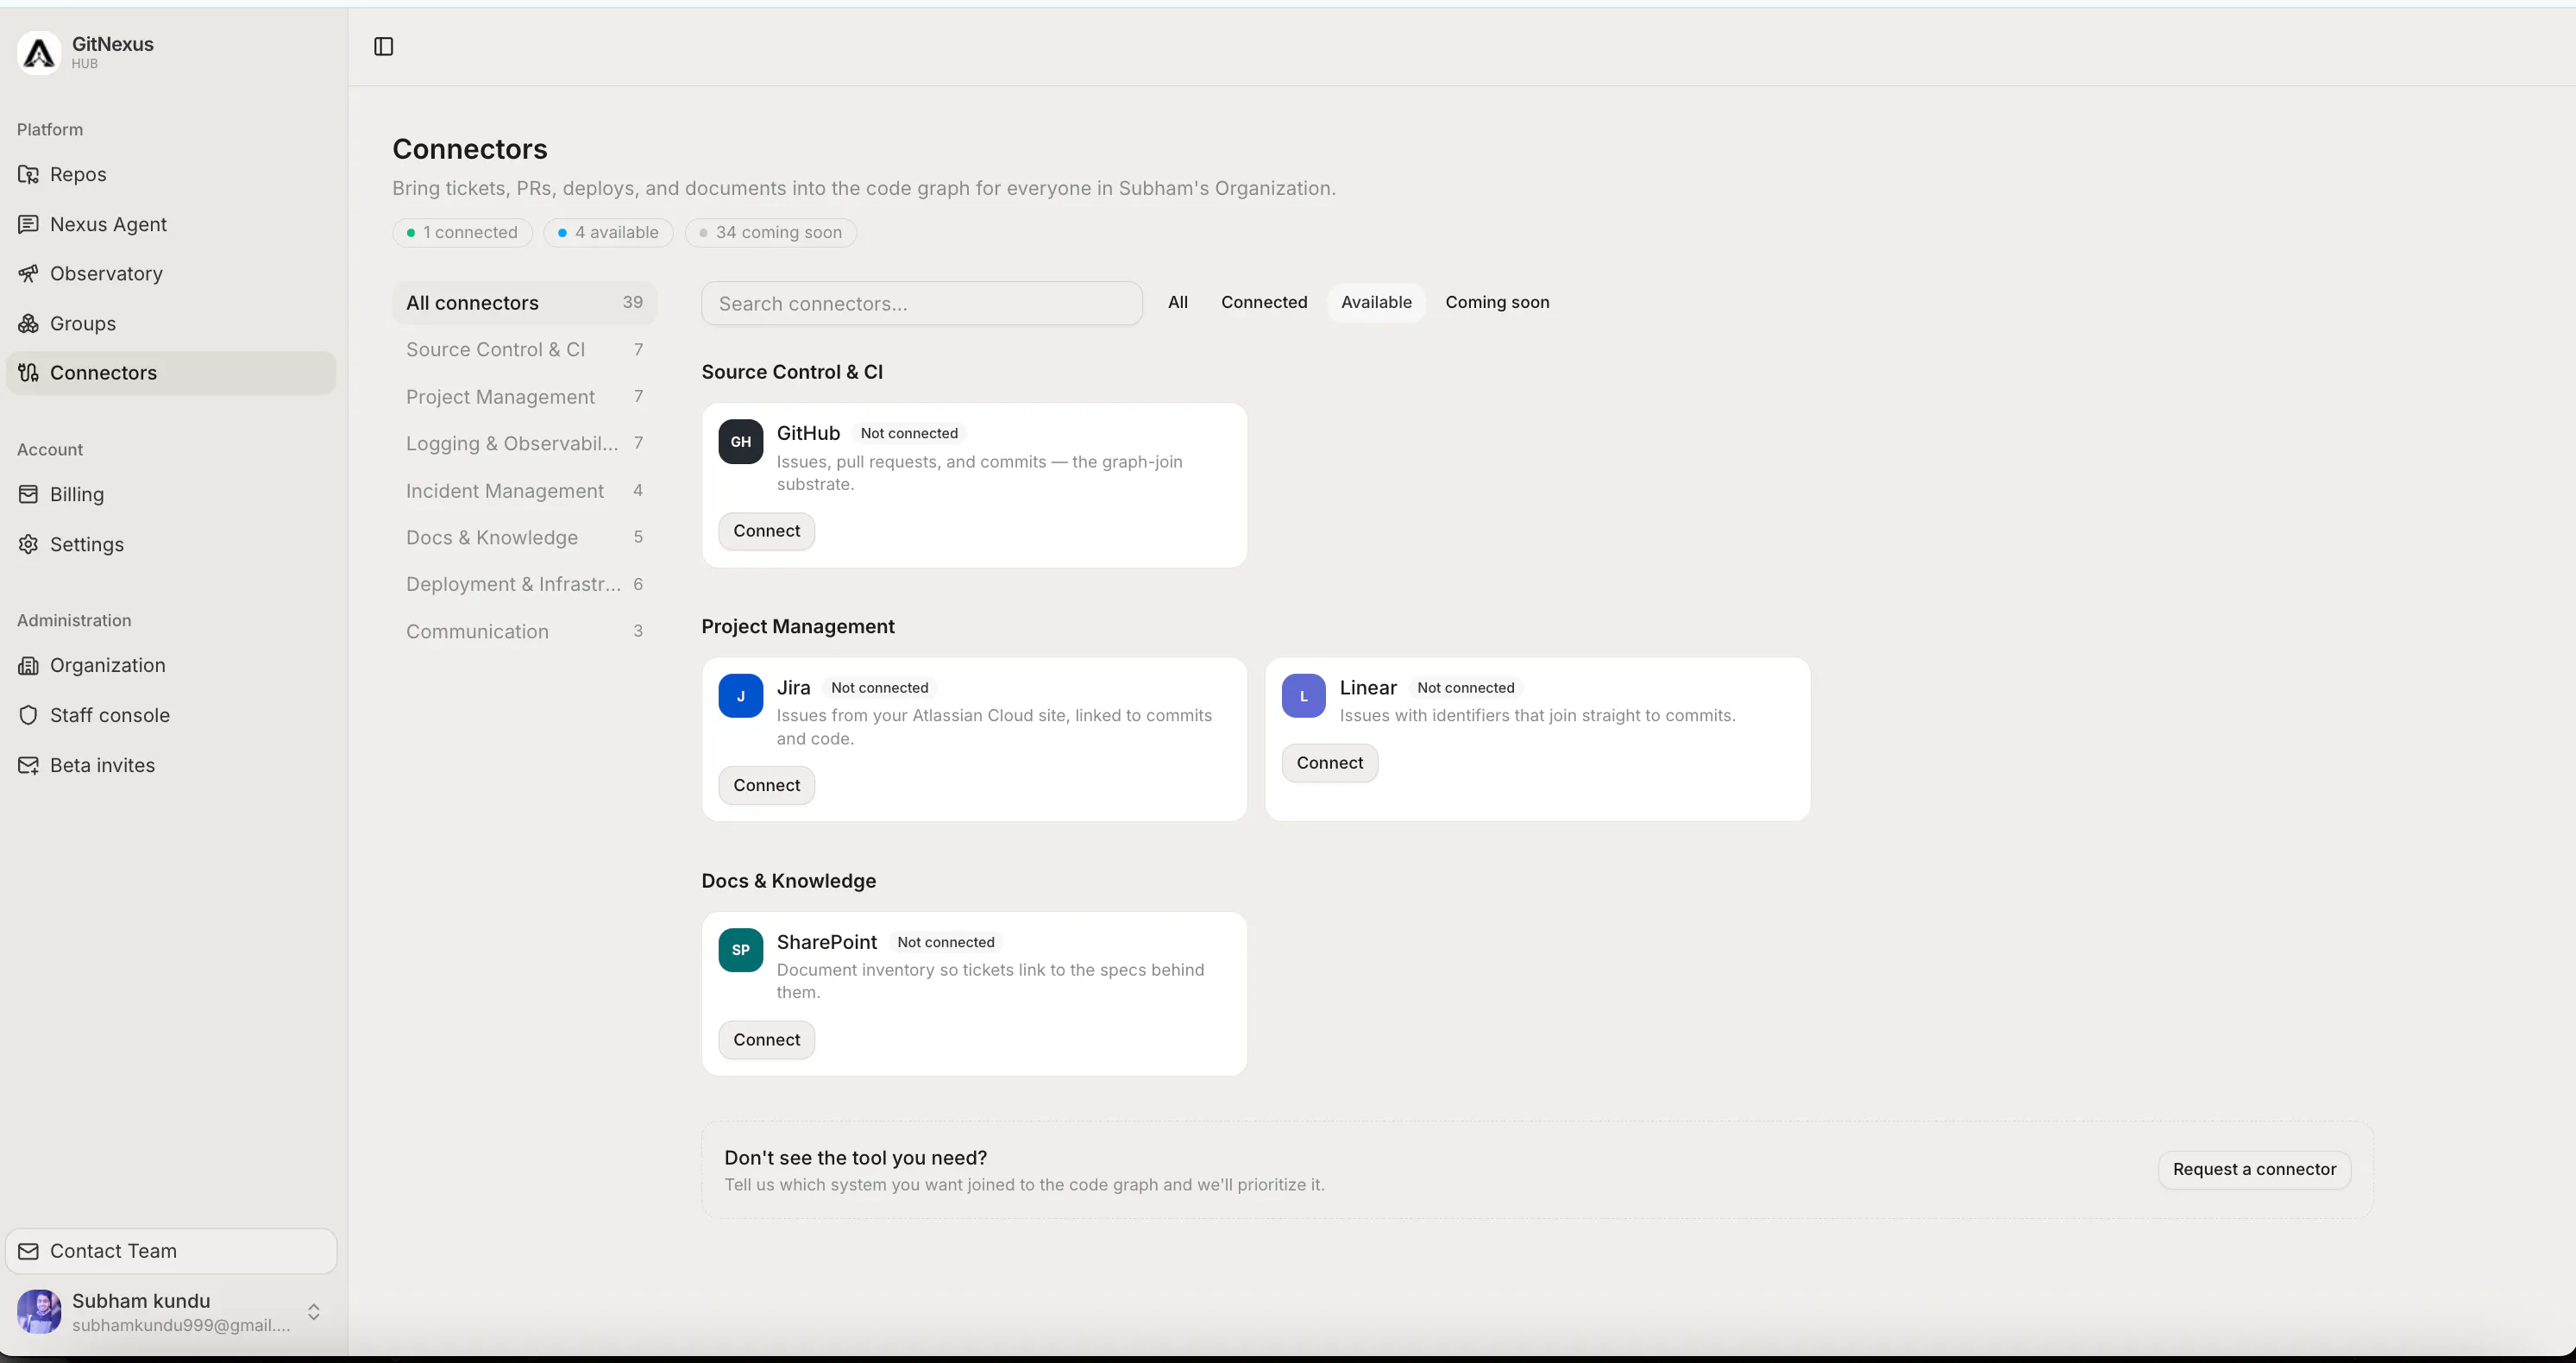This screenshot has height=1363, width=2576.
Task: Click the Contact Team mail icon
Action: (x=28, y=1251)
